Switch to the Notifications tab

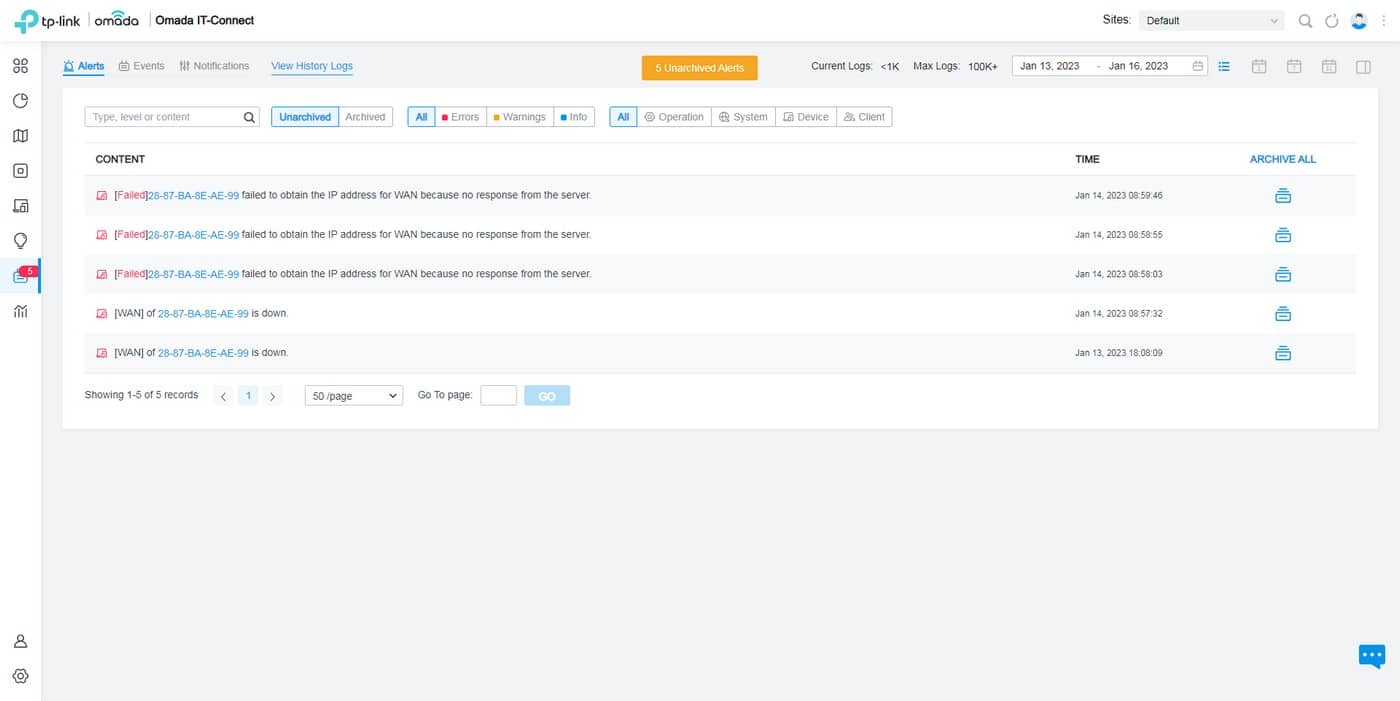[x=214, y=66]
